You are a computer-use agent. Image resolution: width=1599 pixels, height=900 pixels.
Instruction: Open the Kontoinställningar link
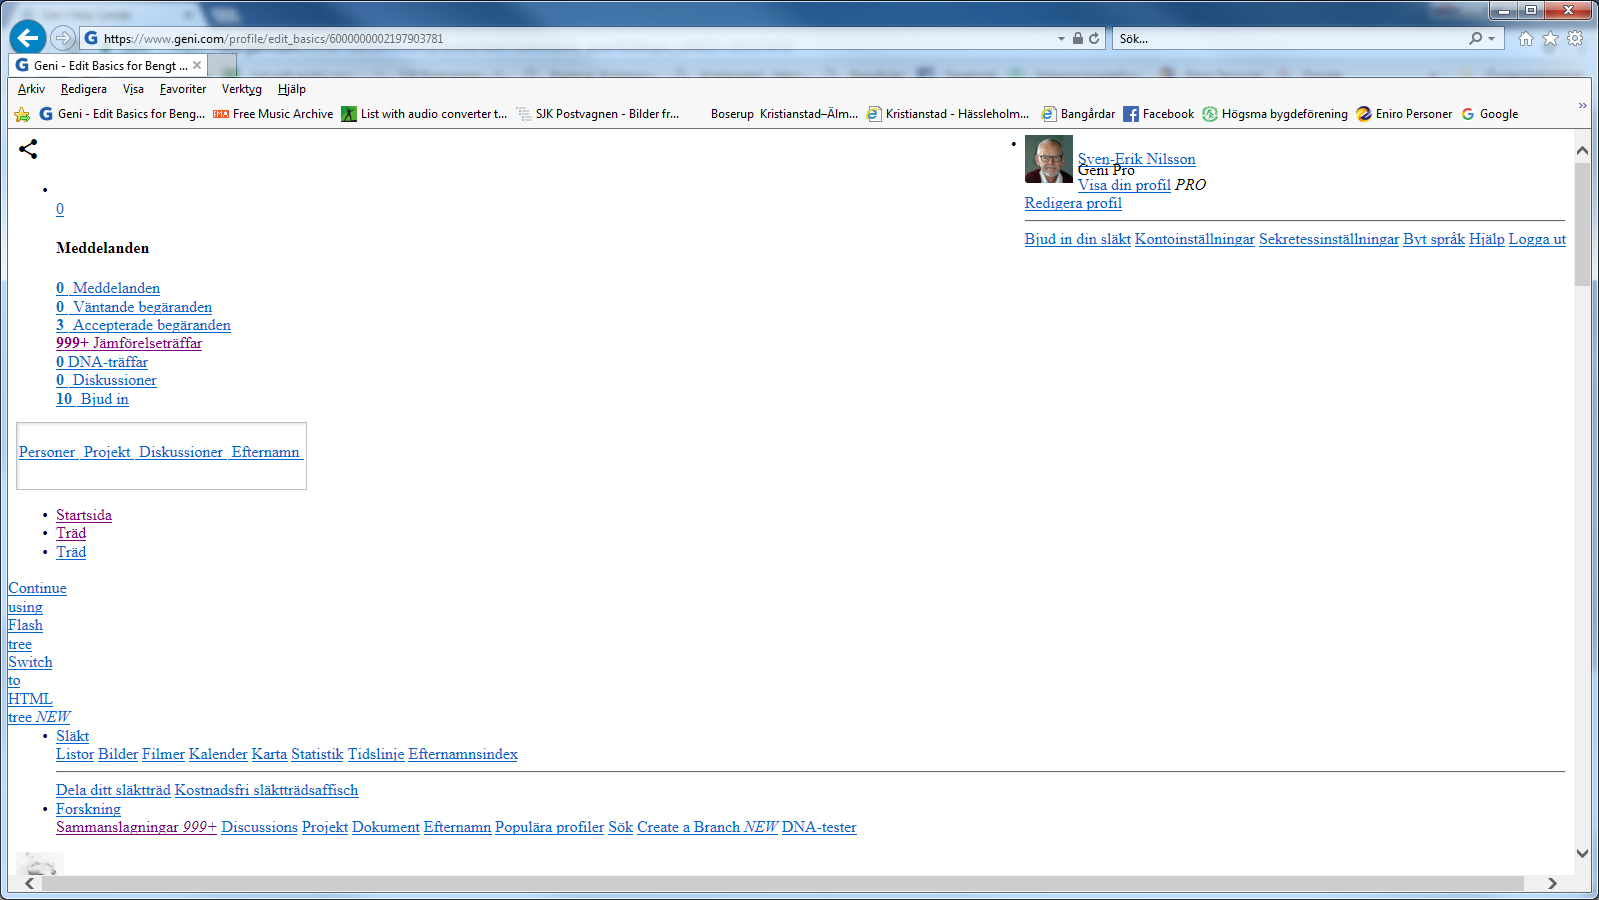[x=1194, y=239]
